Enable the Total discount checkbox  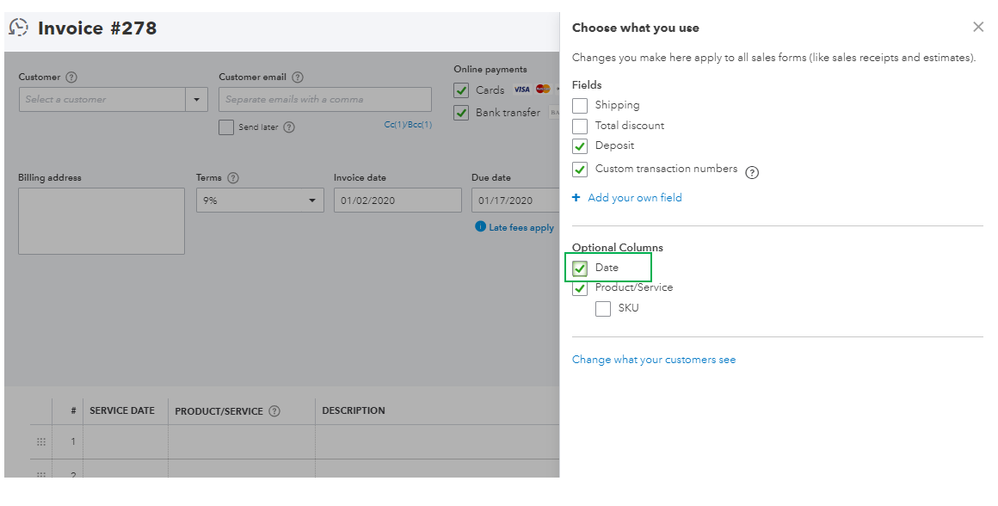(x=580, y=126)
